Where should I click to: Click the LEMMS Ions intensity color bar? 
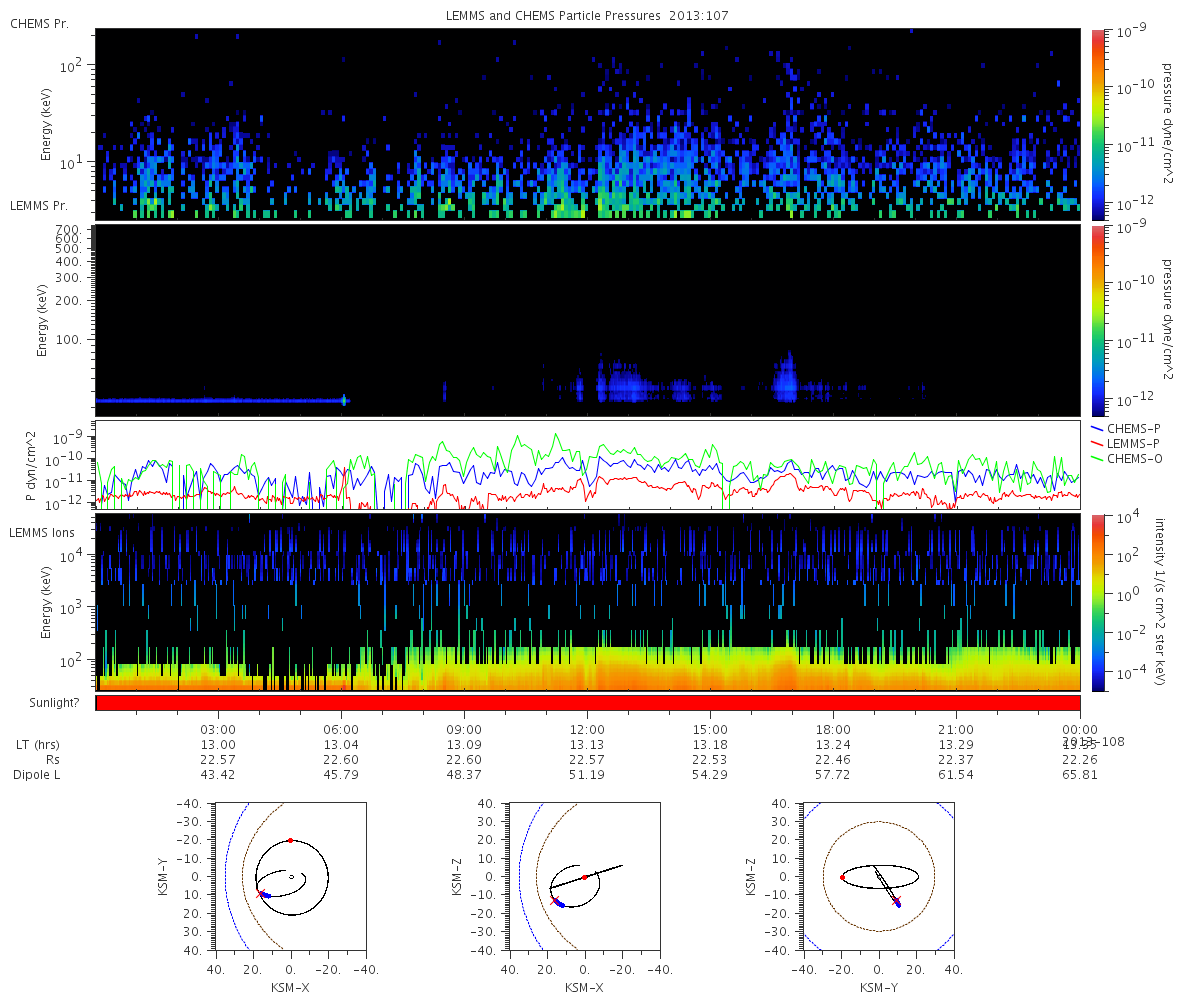click(x=1098, y=602)
